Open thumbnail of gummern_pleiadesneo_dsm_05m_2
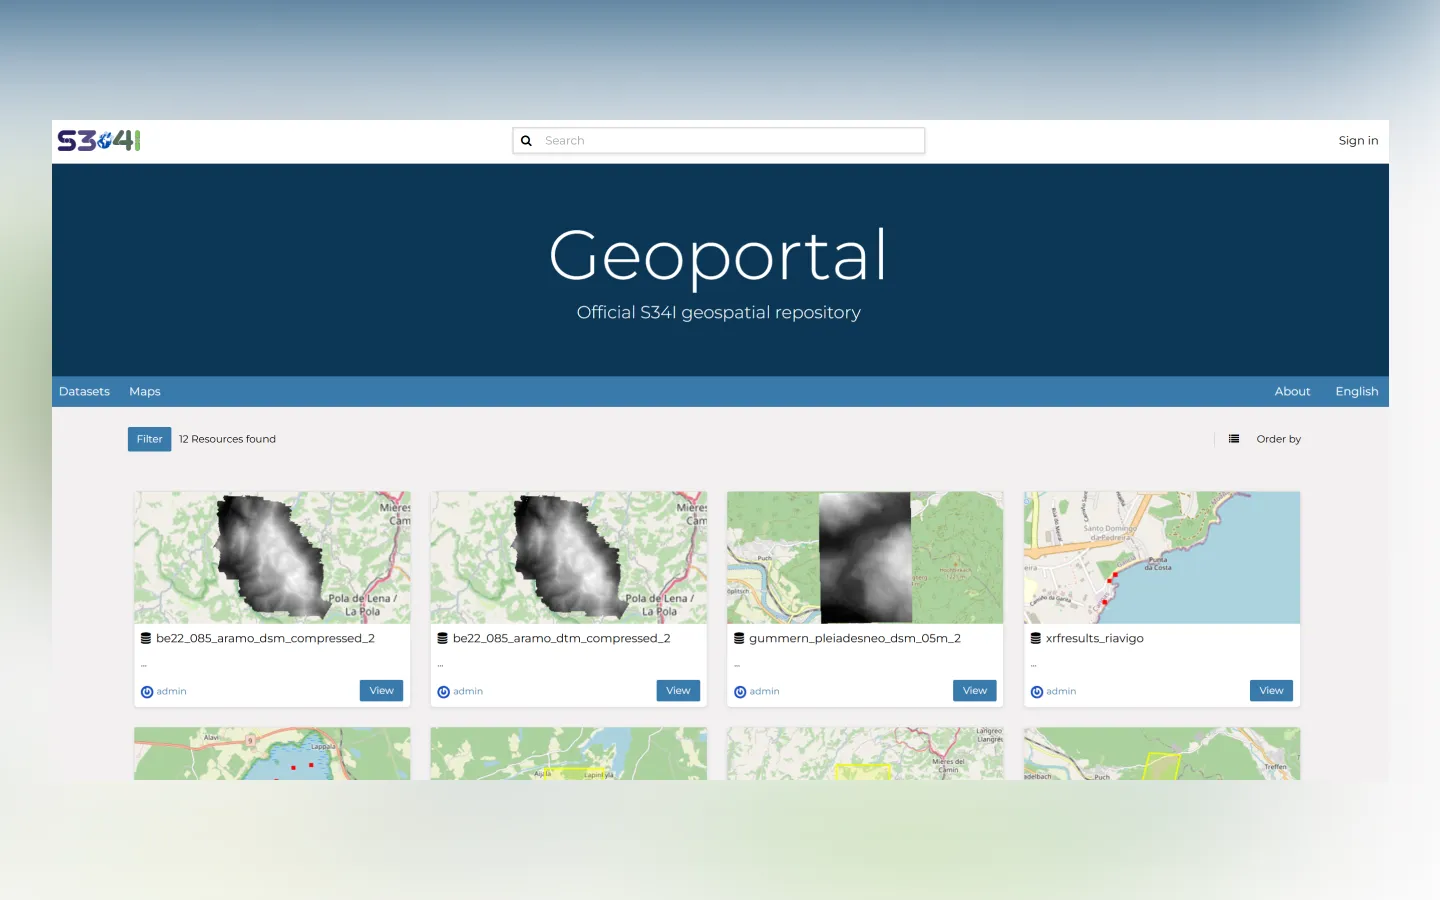Screen dimensions: 1440x900 click(x=865, y=557)
